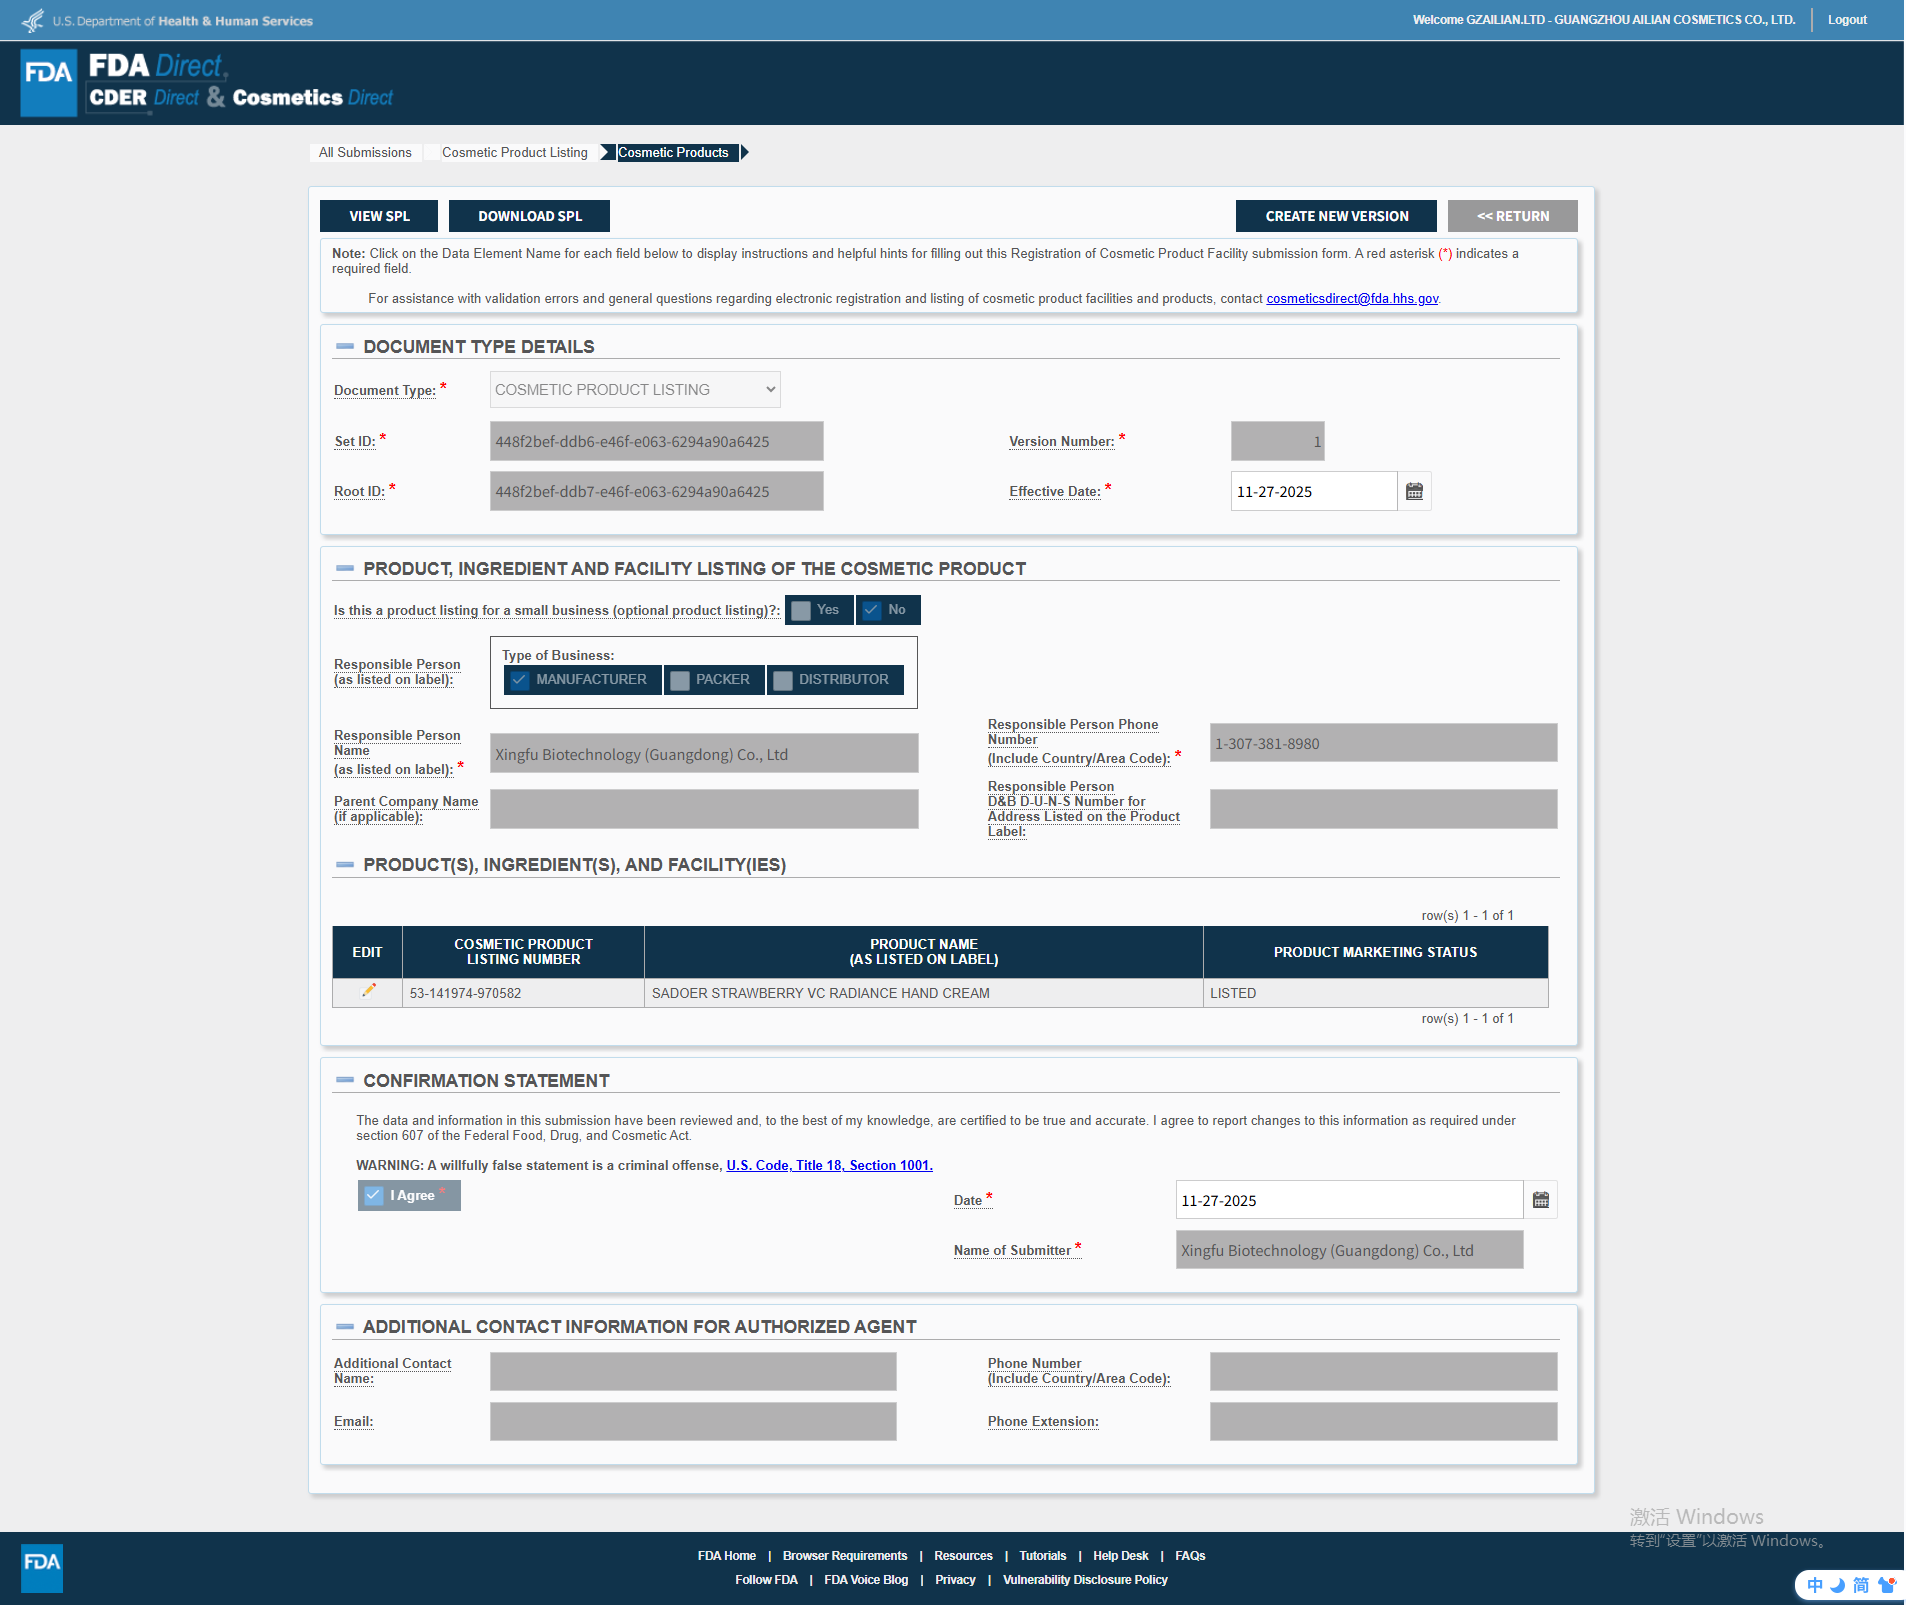Click the DOWNLOAD SPL button
Image resolution: width=1906 pixels, height=1605 pixels.
pyautogui.click(x=529, y=216)
